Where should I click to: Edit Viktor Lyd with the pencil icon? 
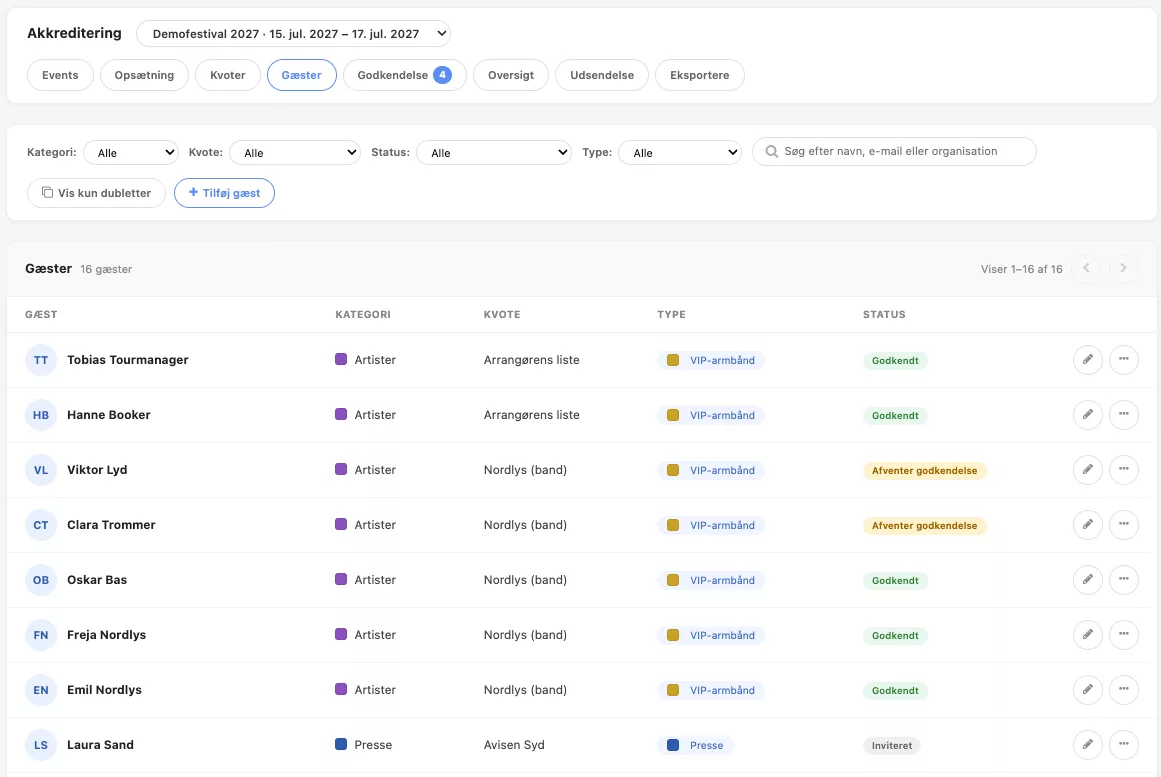(x=1088, y=470)
